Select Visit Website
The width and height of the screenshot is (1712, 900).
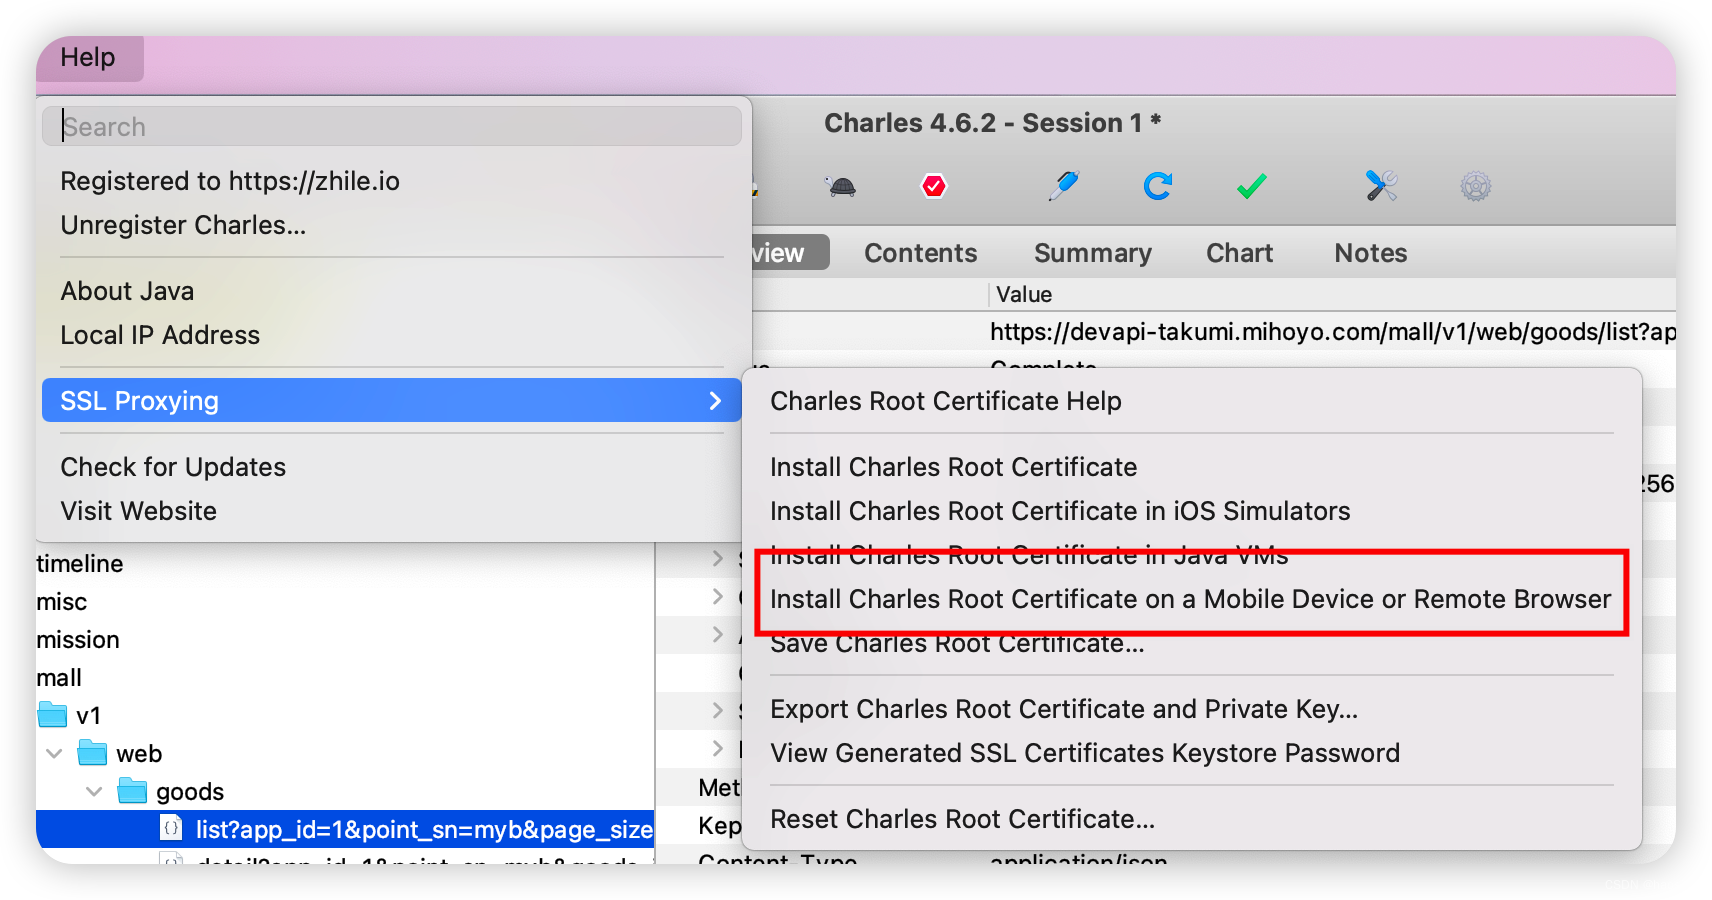[x=138, y=511]
